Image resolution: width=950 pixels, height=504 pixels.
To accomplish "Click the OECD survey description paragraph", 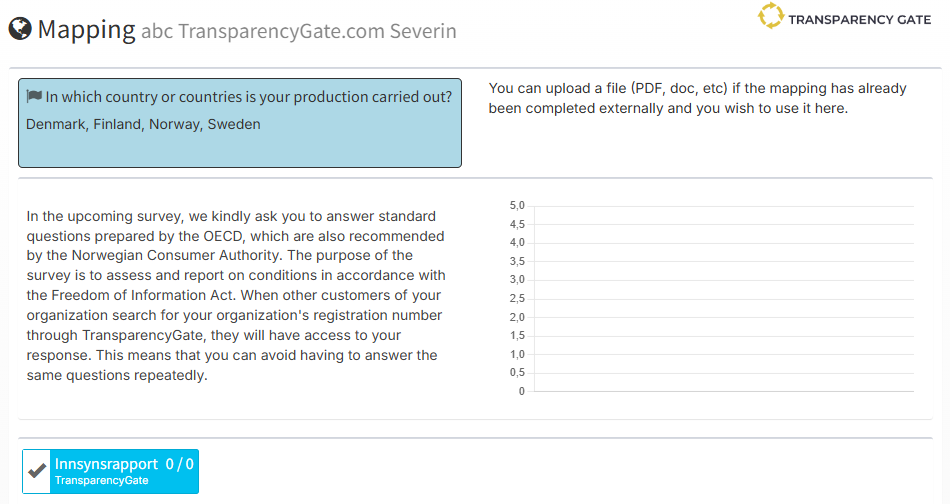I will 236,296.
